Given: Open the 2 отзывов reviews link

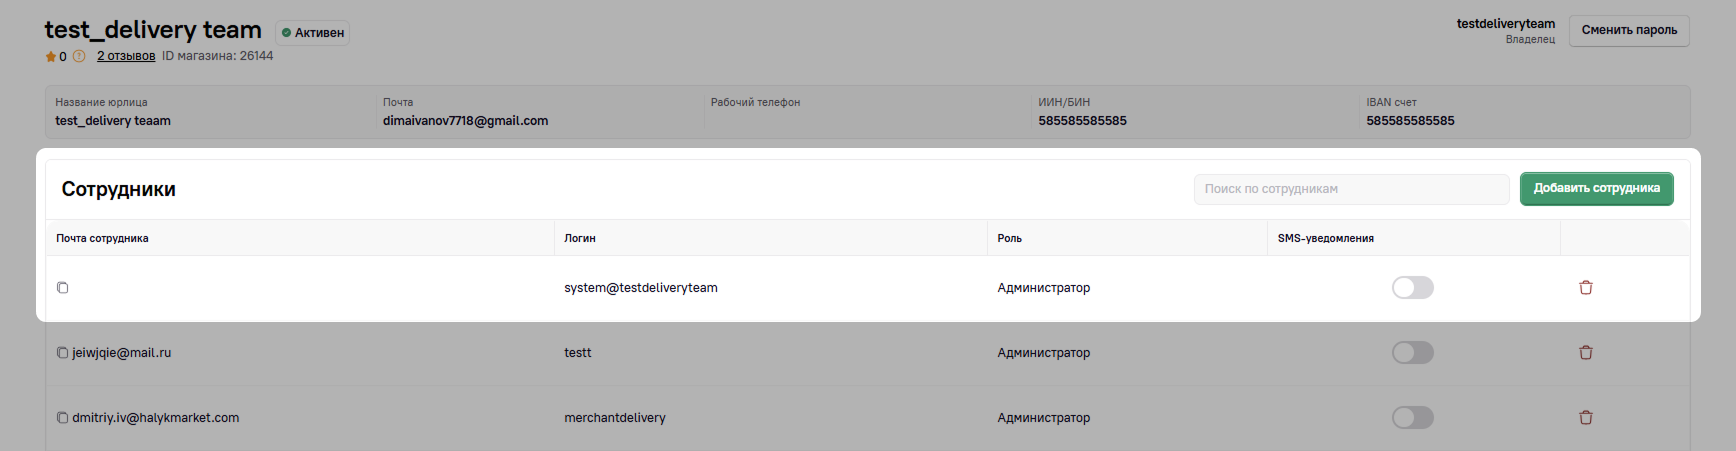Looking at the screenshot, I should (x=126, y=56).
